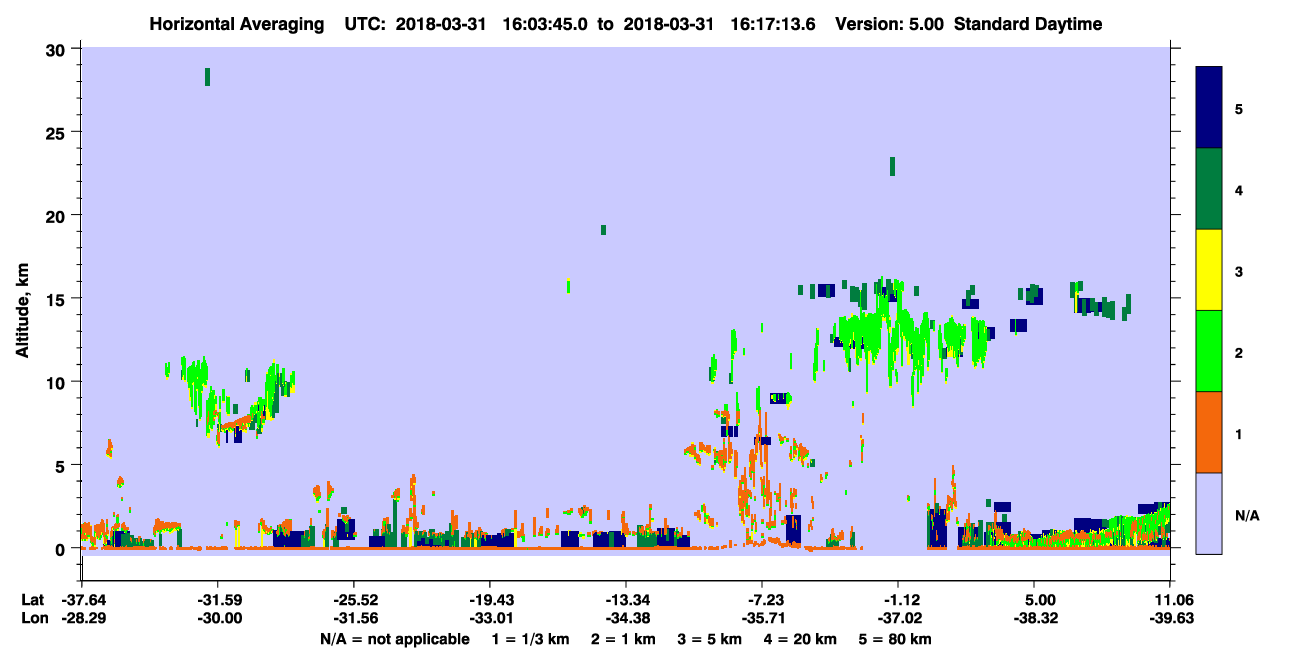The height and width of the screenshot is (667, 1300).
Task: Click the 'Version: 5.00' text in title
Action: (890, 24)
